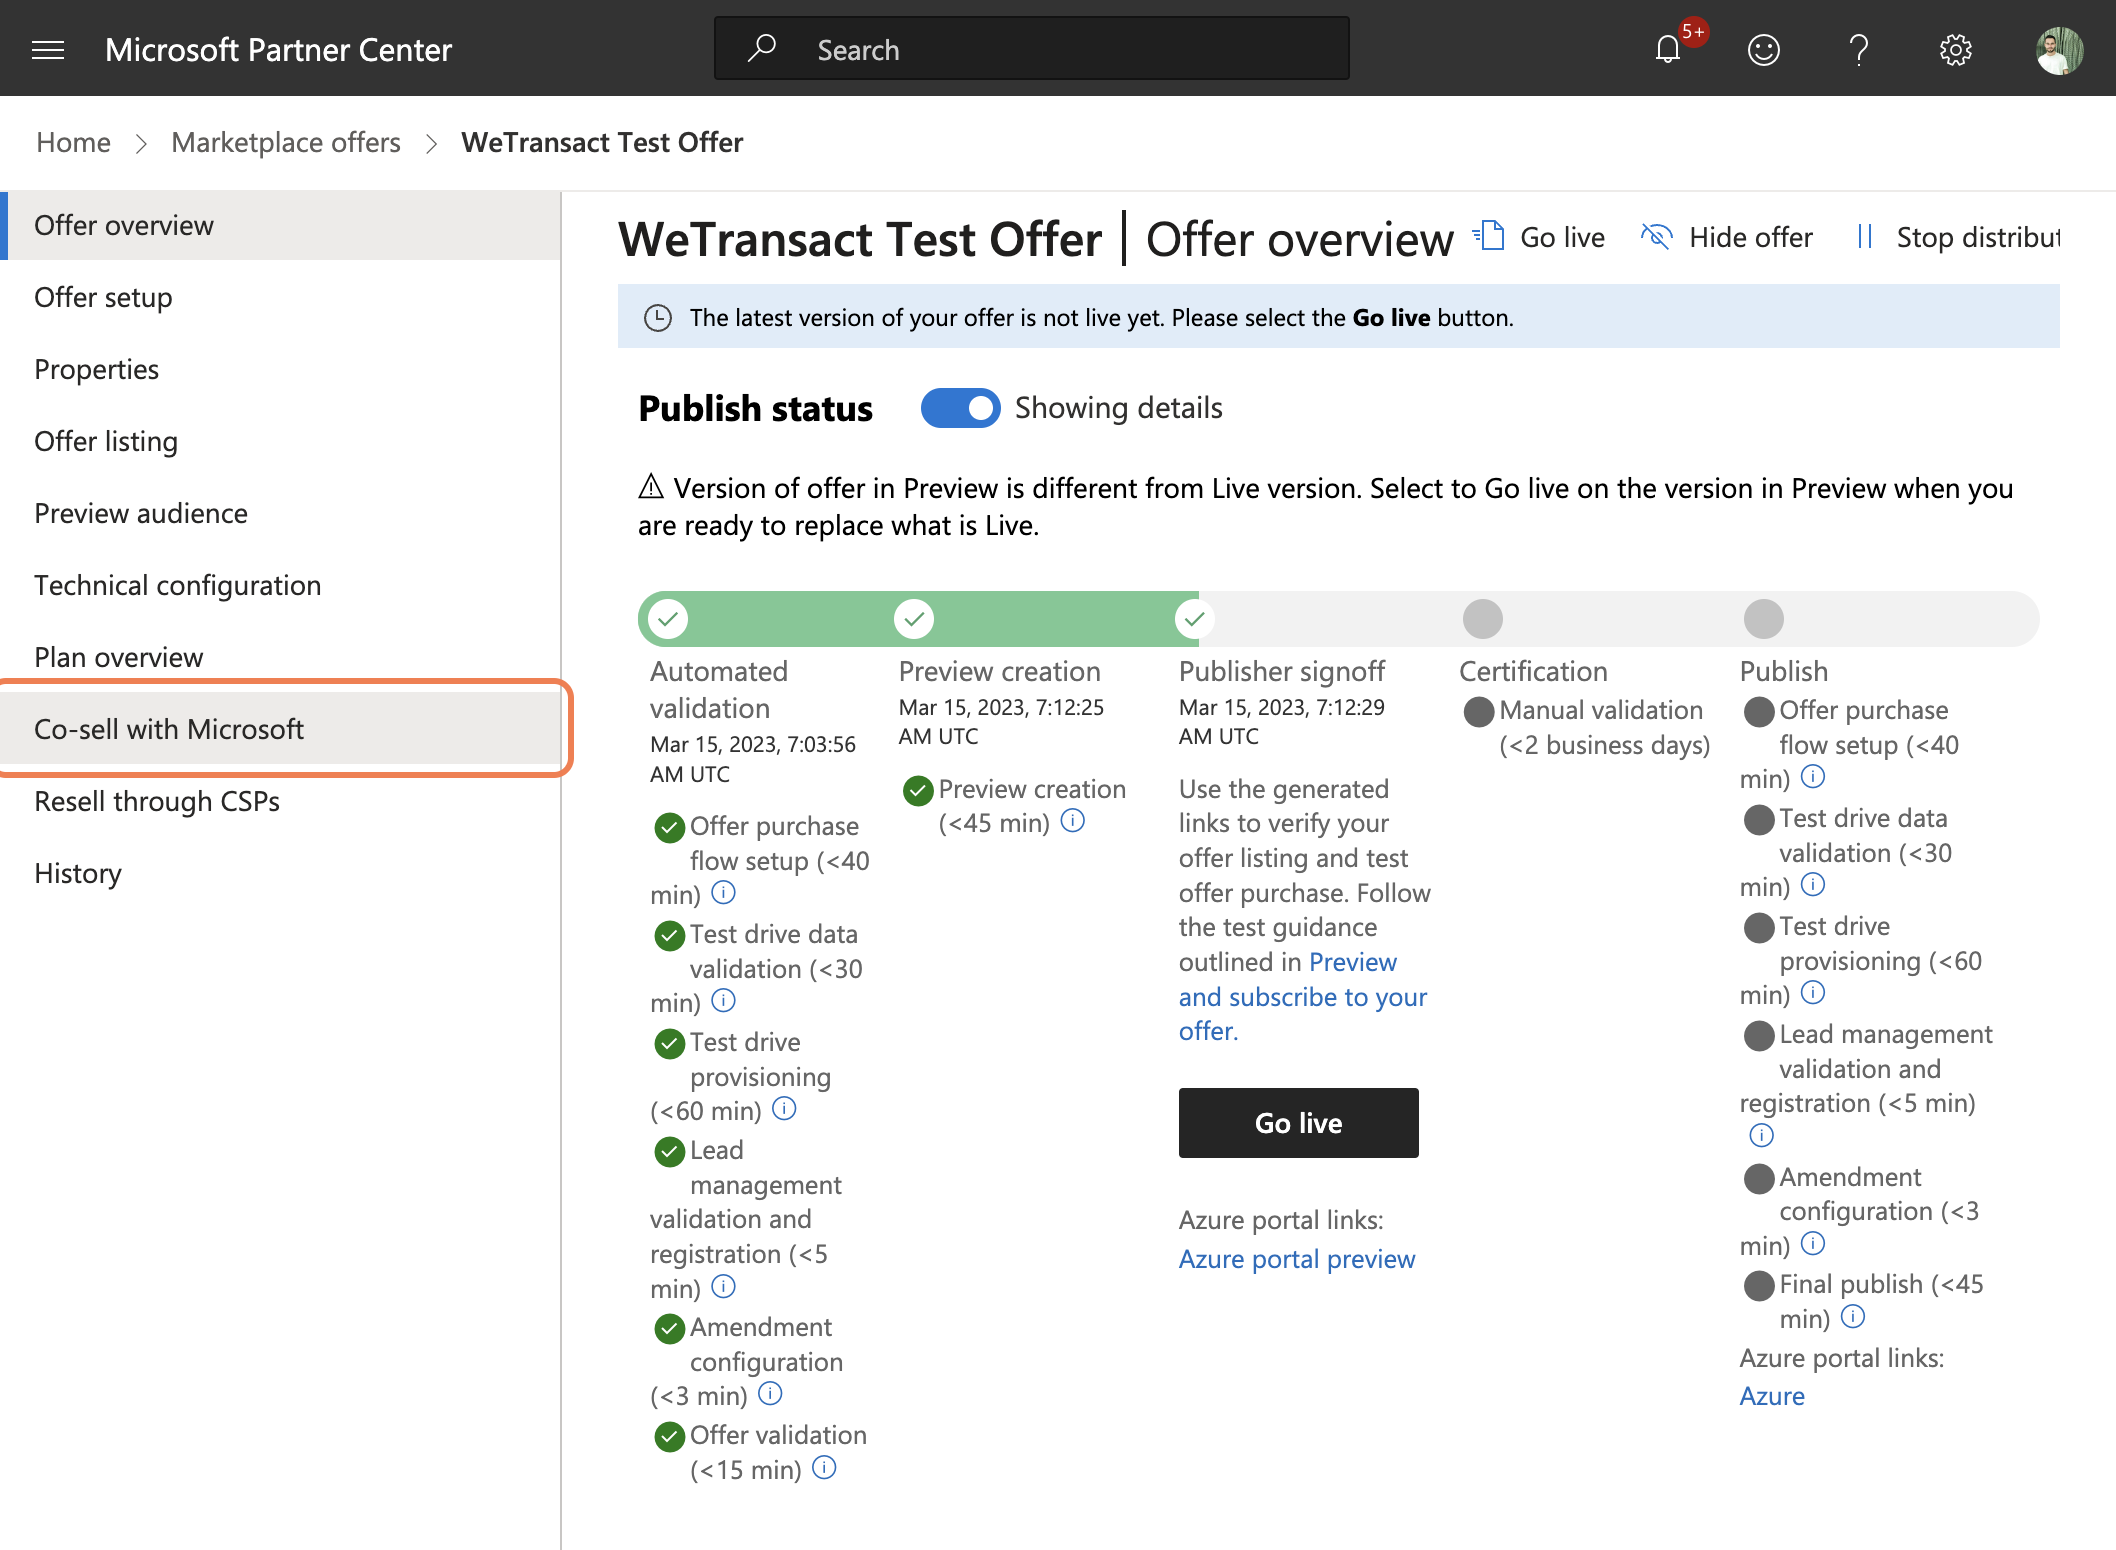Click info icon beside Final publish step
The width and height of the screenshot is (2116, 1550).
click(x=1853, y=1317)
